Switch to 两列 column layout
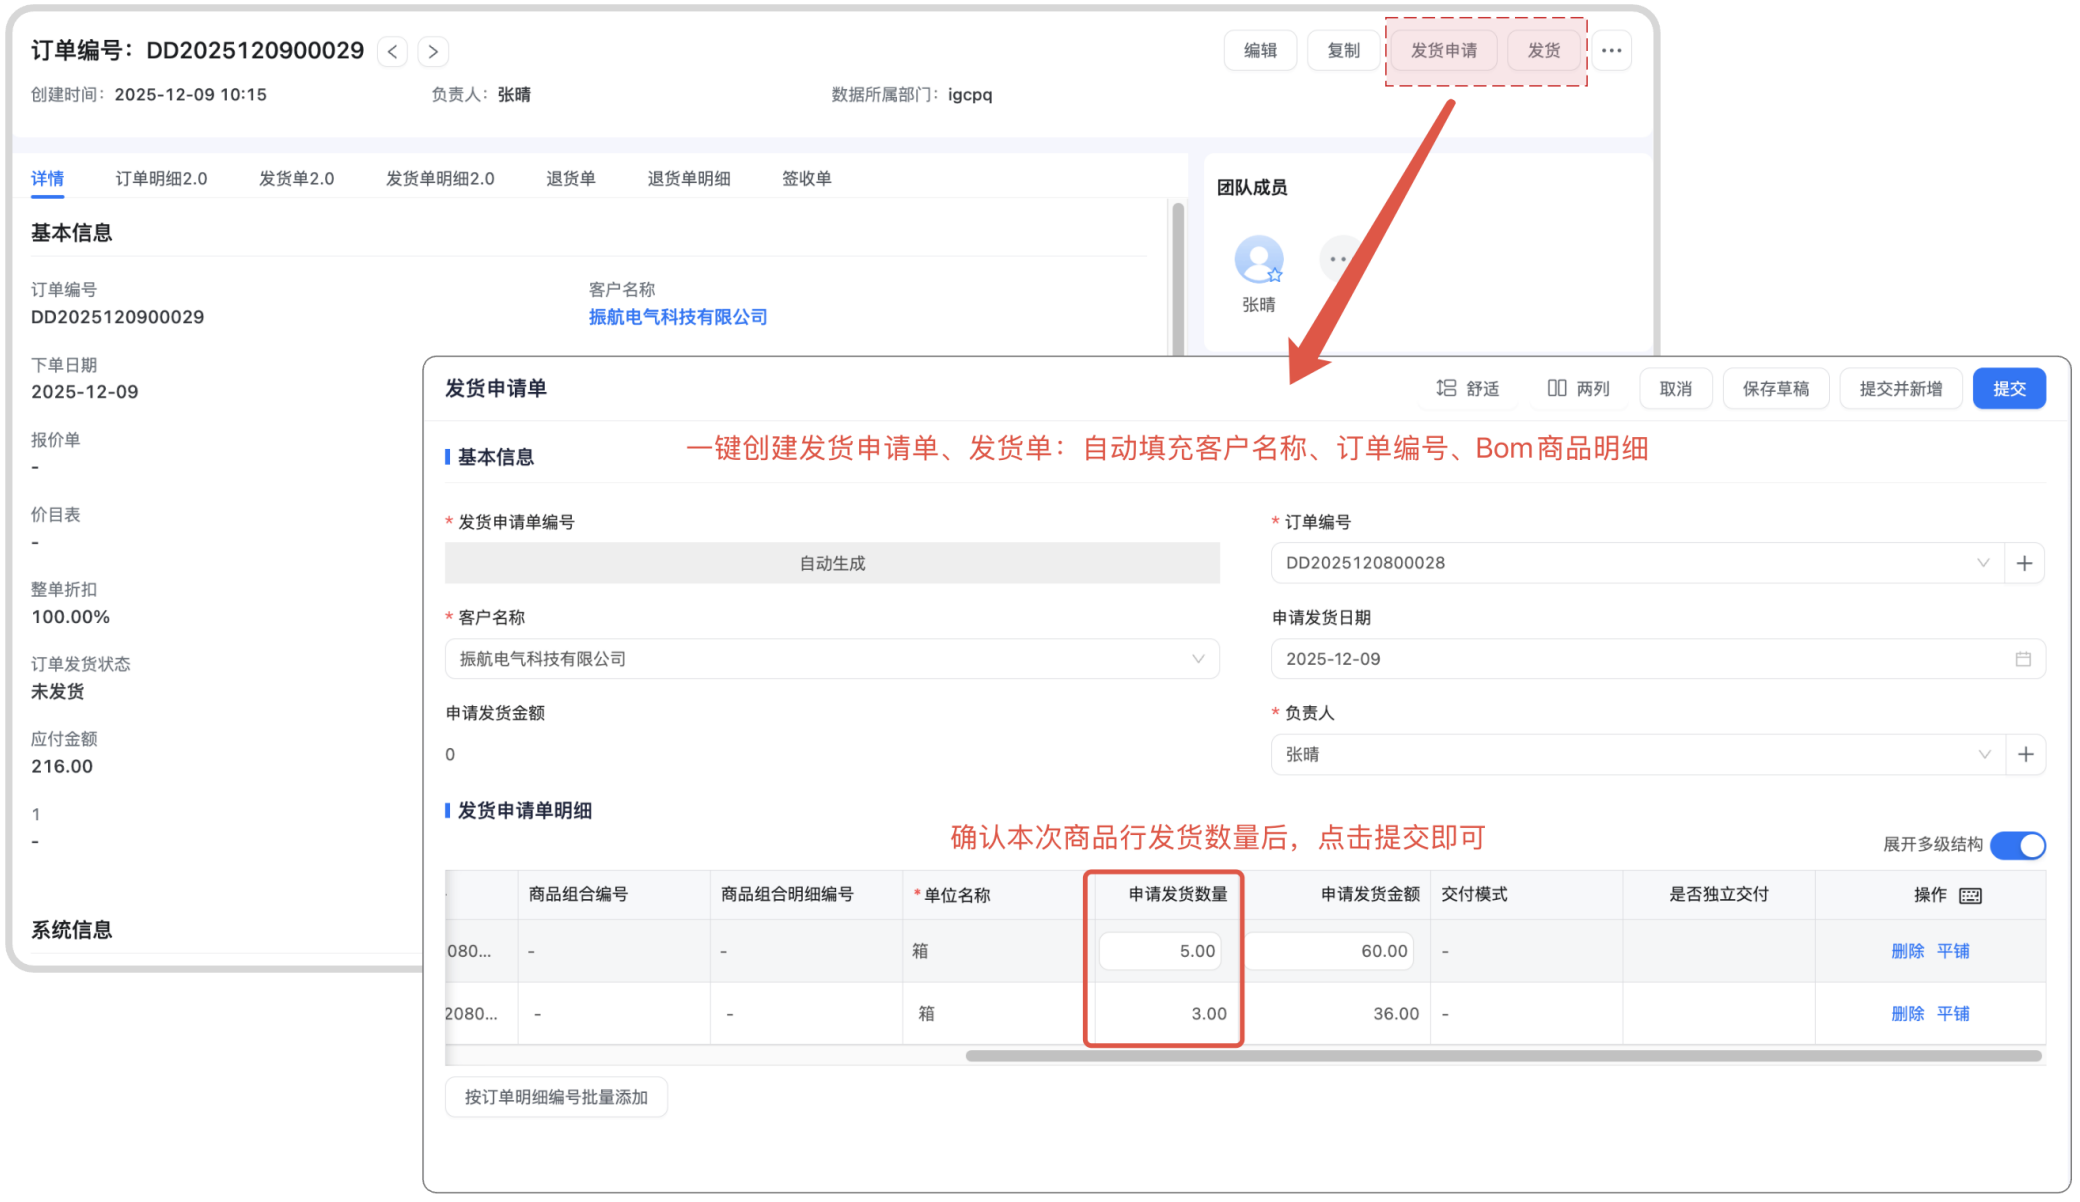This screenshot has height=1202, width=2080. pos(1578,388)
